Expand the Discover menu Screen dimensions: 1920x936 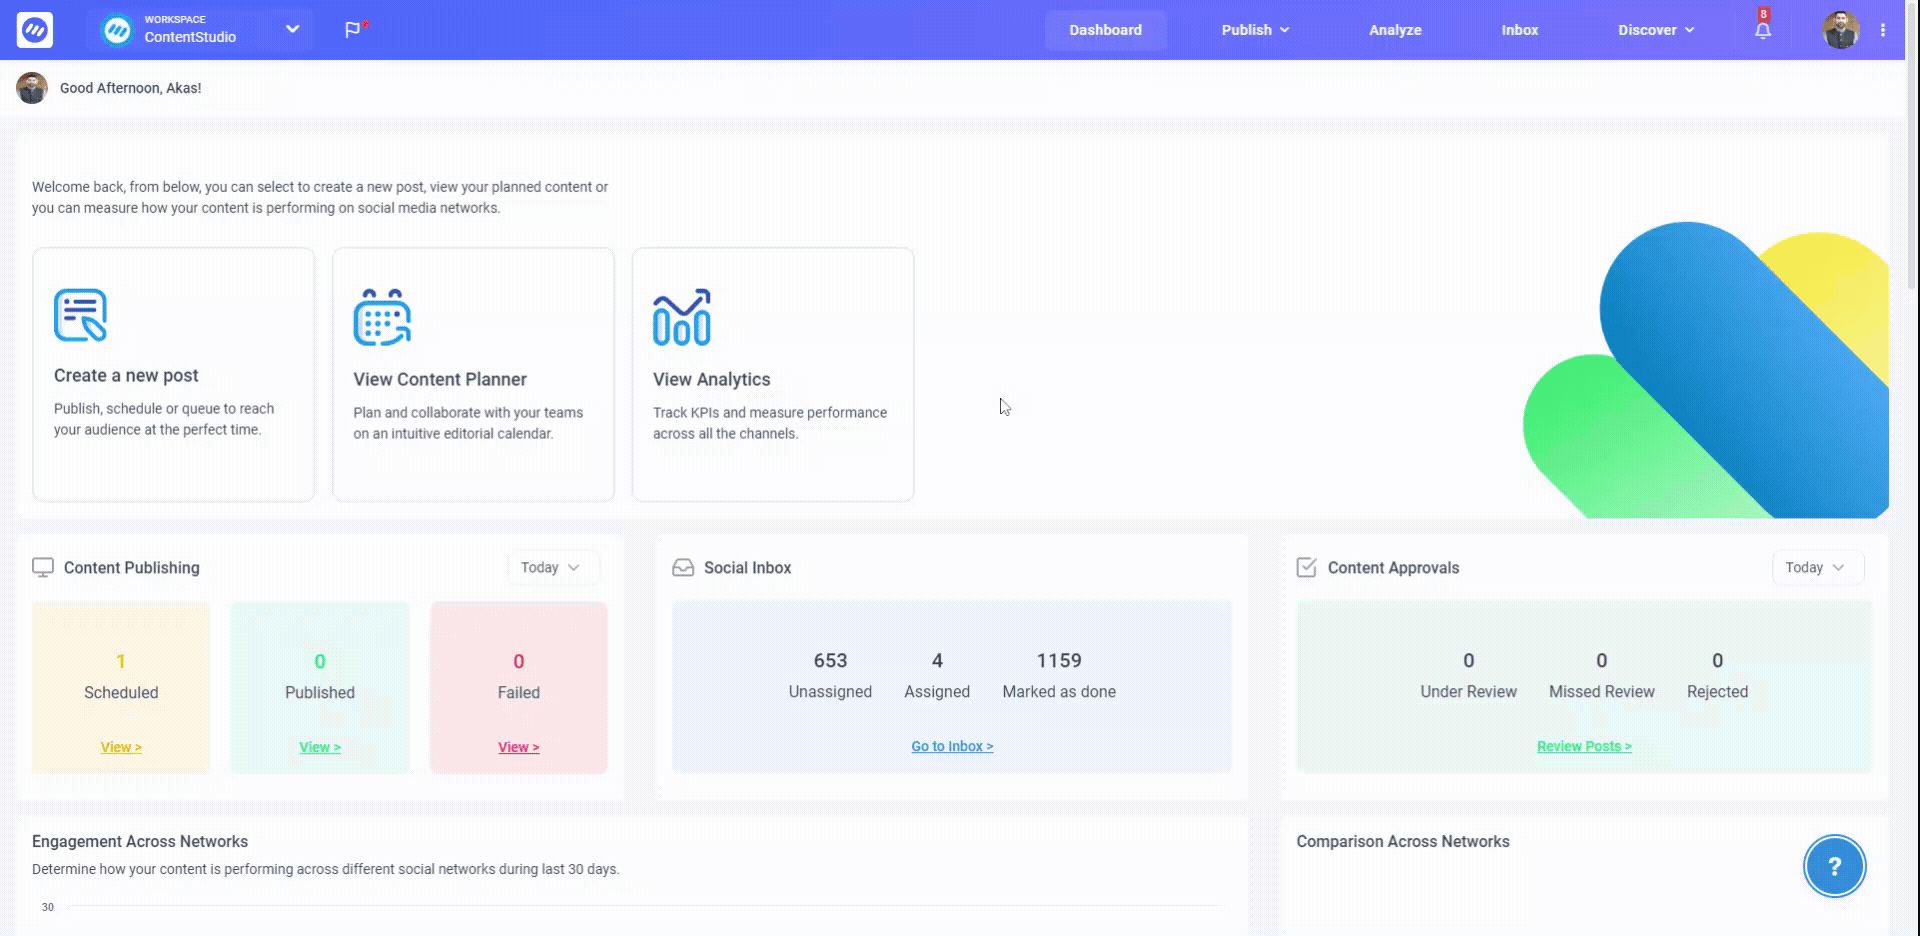click(1656, 30)
